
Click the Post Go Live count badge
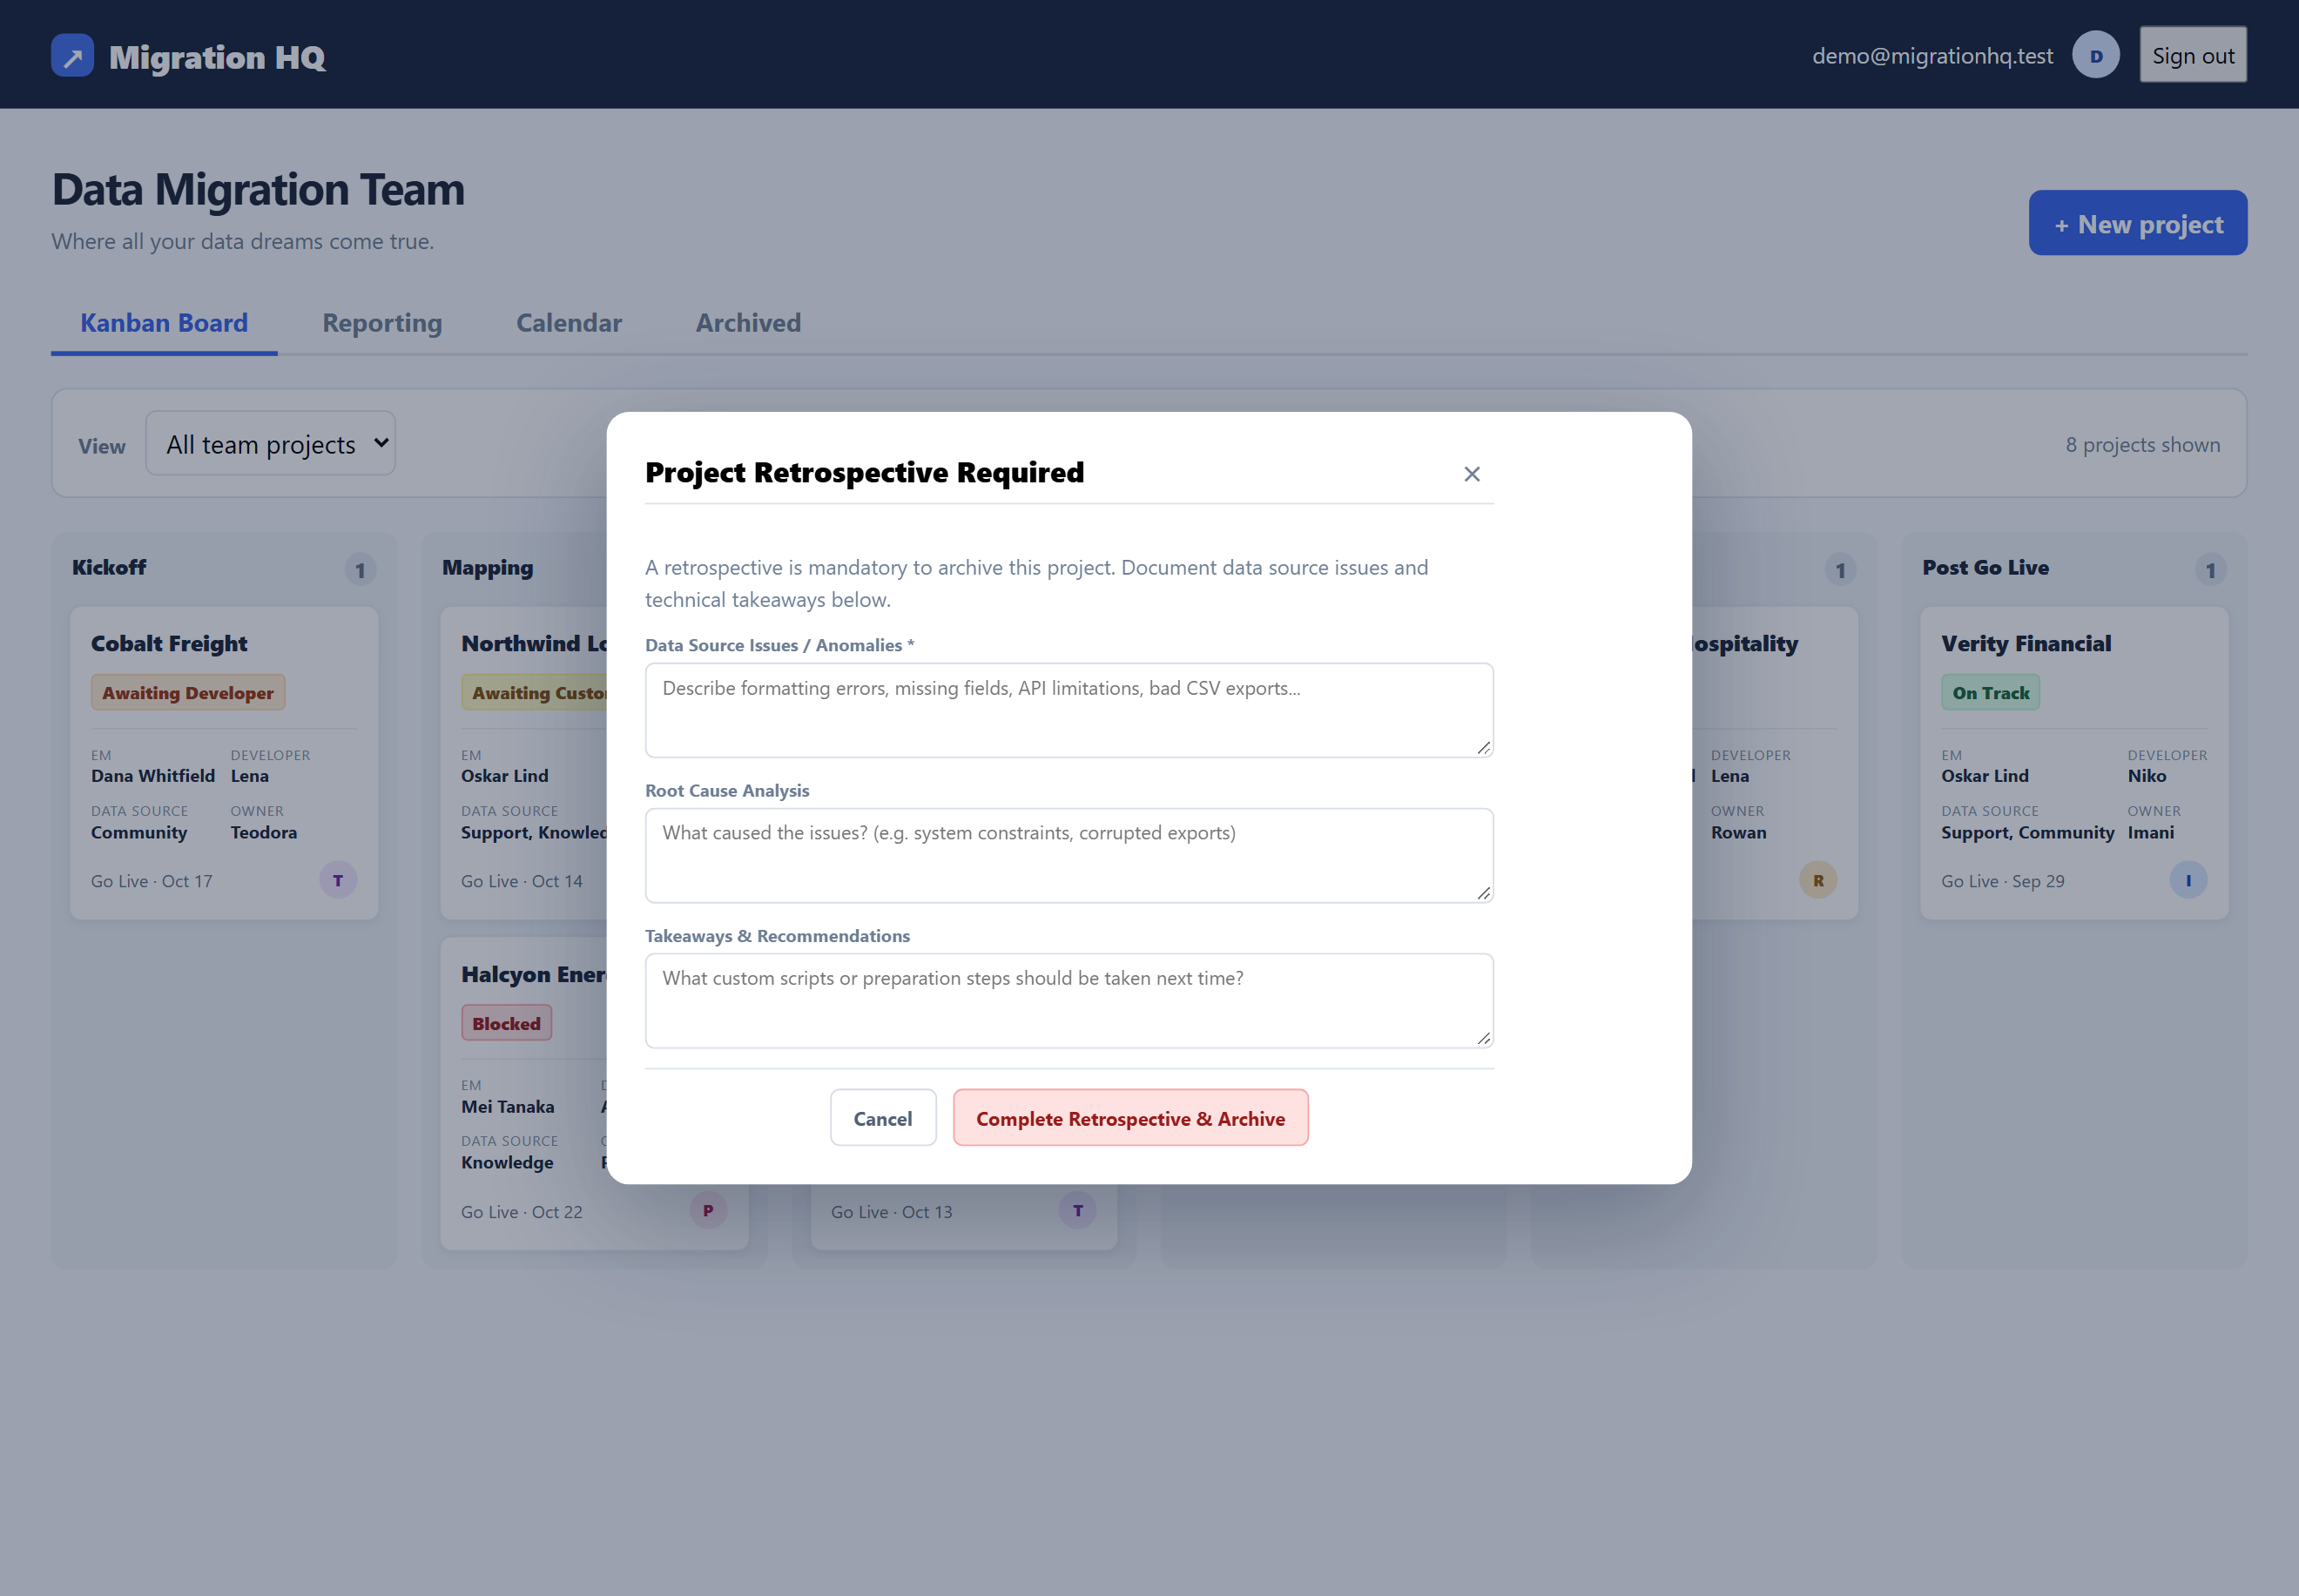2210,569
